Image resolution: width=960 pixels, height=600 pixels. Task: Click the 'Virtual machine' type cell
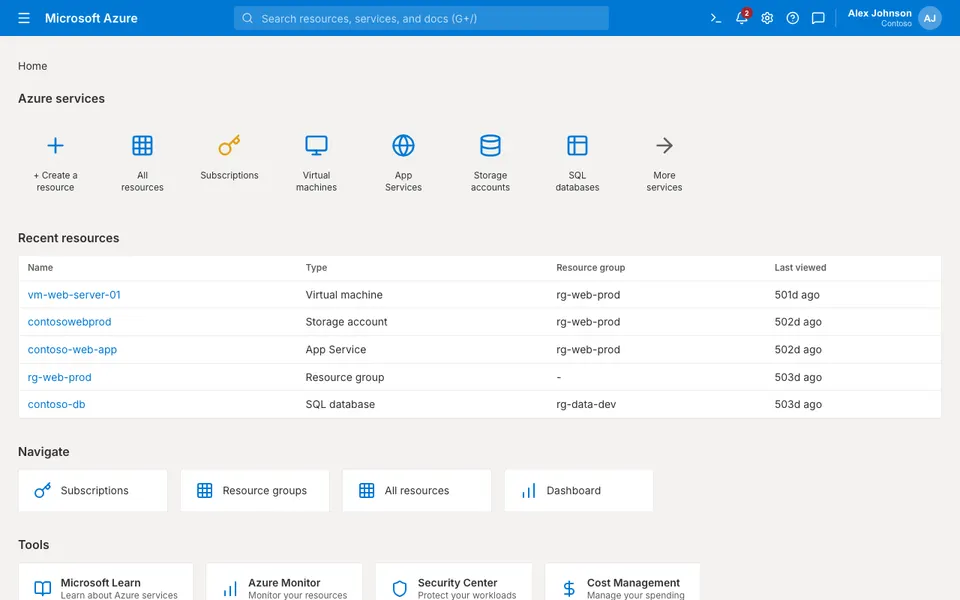(344, 294)
